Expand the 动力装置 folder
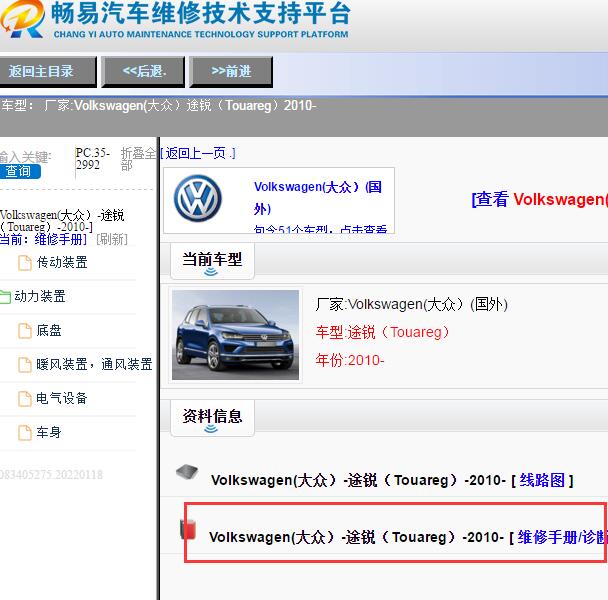Image resolution: width=608 pixels, height=600 pixels. coord(40,296)
